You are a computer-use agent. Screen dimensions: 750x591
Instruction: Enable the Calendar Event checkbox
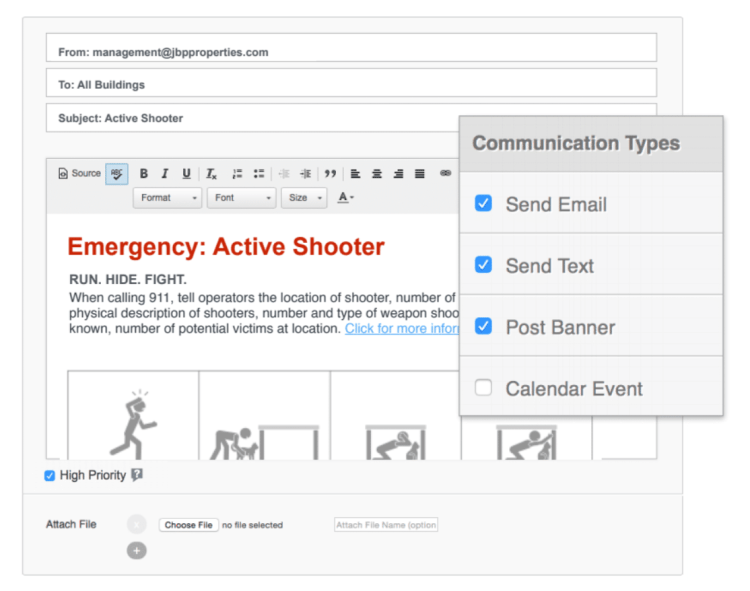[483, 388]
